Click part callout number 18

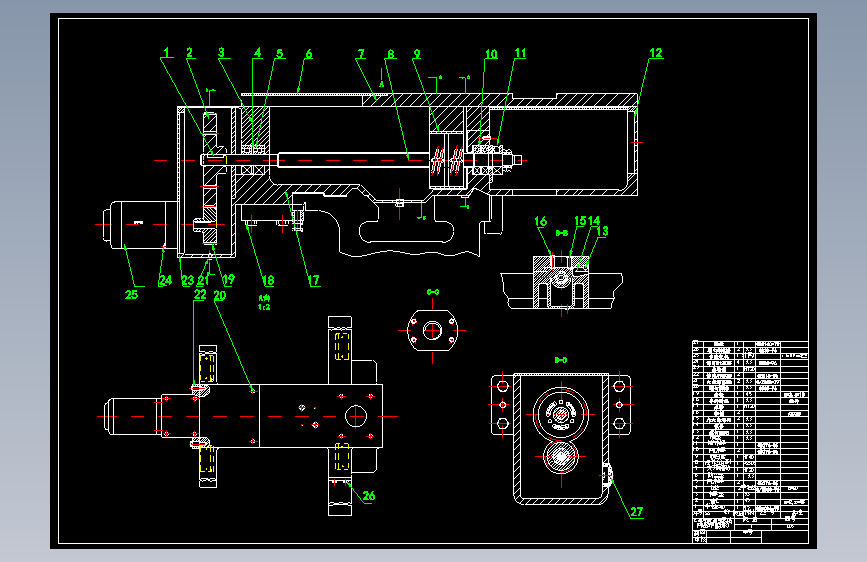point(268,280)
